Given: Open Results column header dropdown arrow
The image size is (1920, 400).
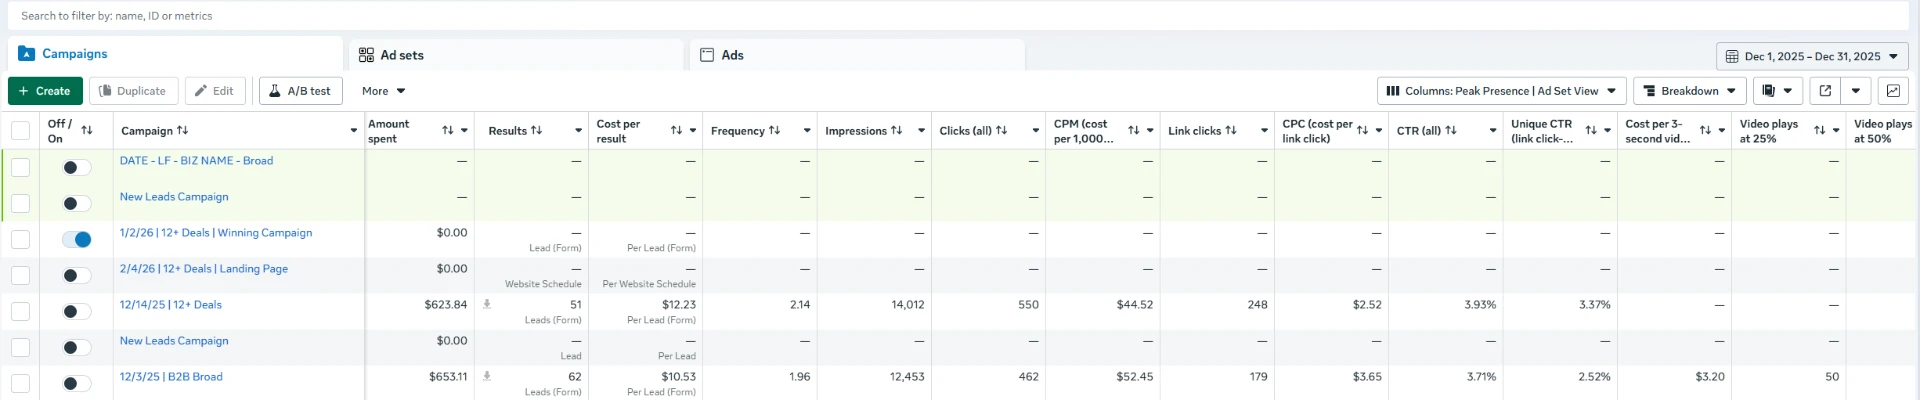Looking at the screenshot, I should tap(578, 131).
